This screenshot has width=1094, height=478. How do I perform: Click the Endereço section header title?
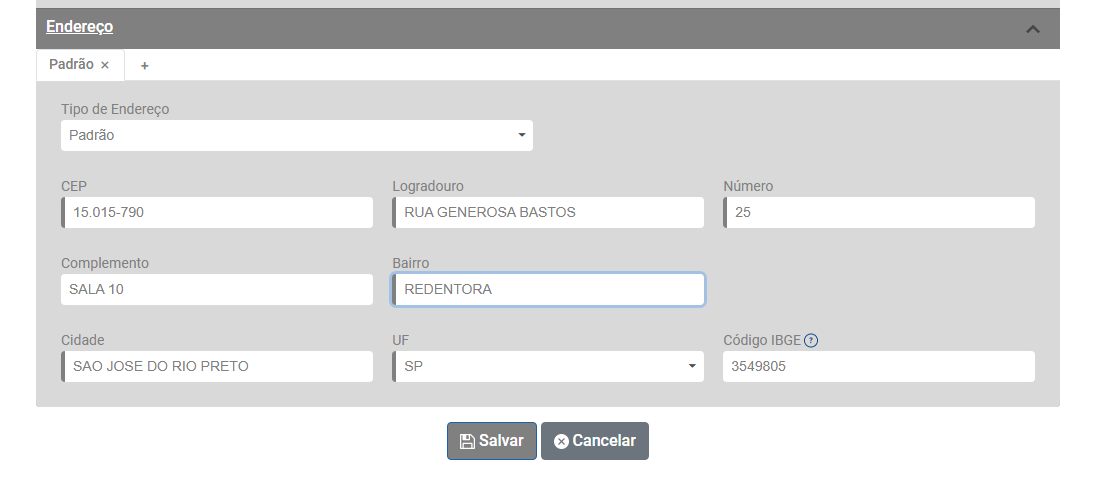point(80,27)
